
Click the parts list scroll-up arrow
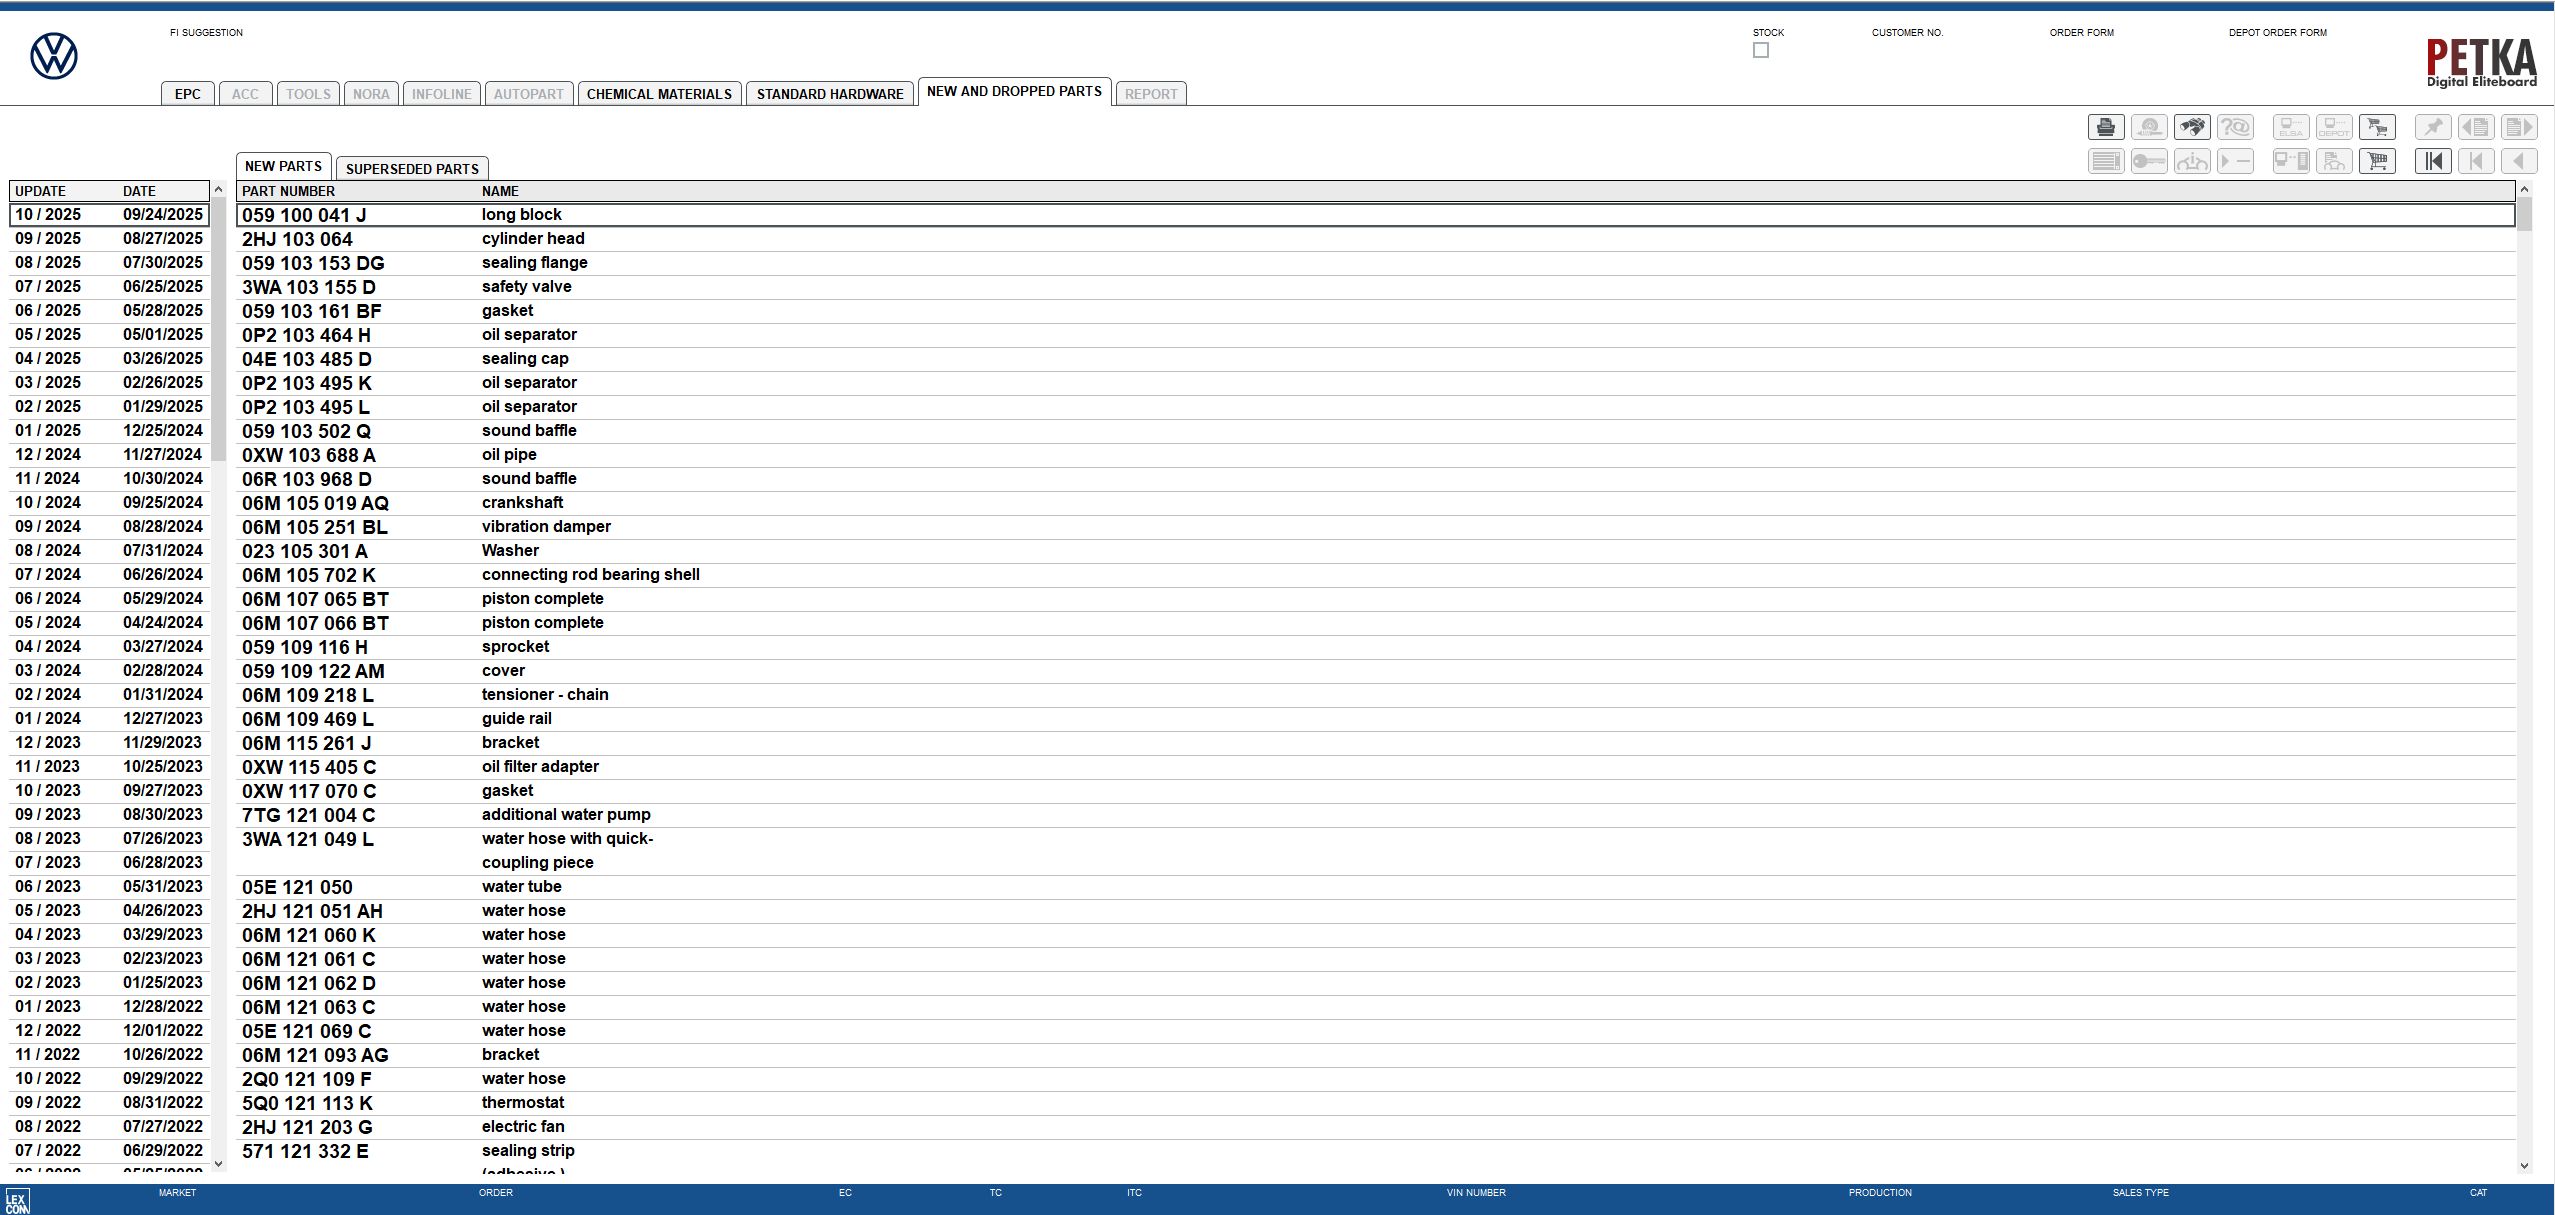click(2524, 189)
